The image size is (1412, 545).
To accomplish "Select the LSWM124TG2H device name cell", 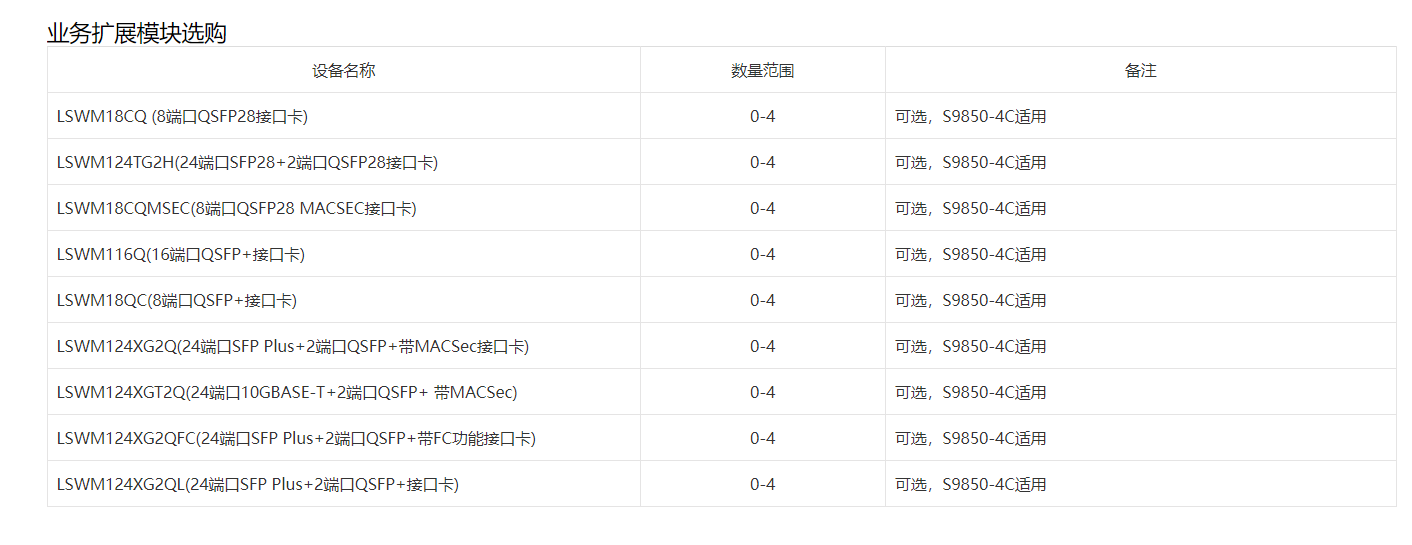I will pyautogui.click(x=247, y=163).
